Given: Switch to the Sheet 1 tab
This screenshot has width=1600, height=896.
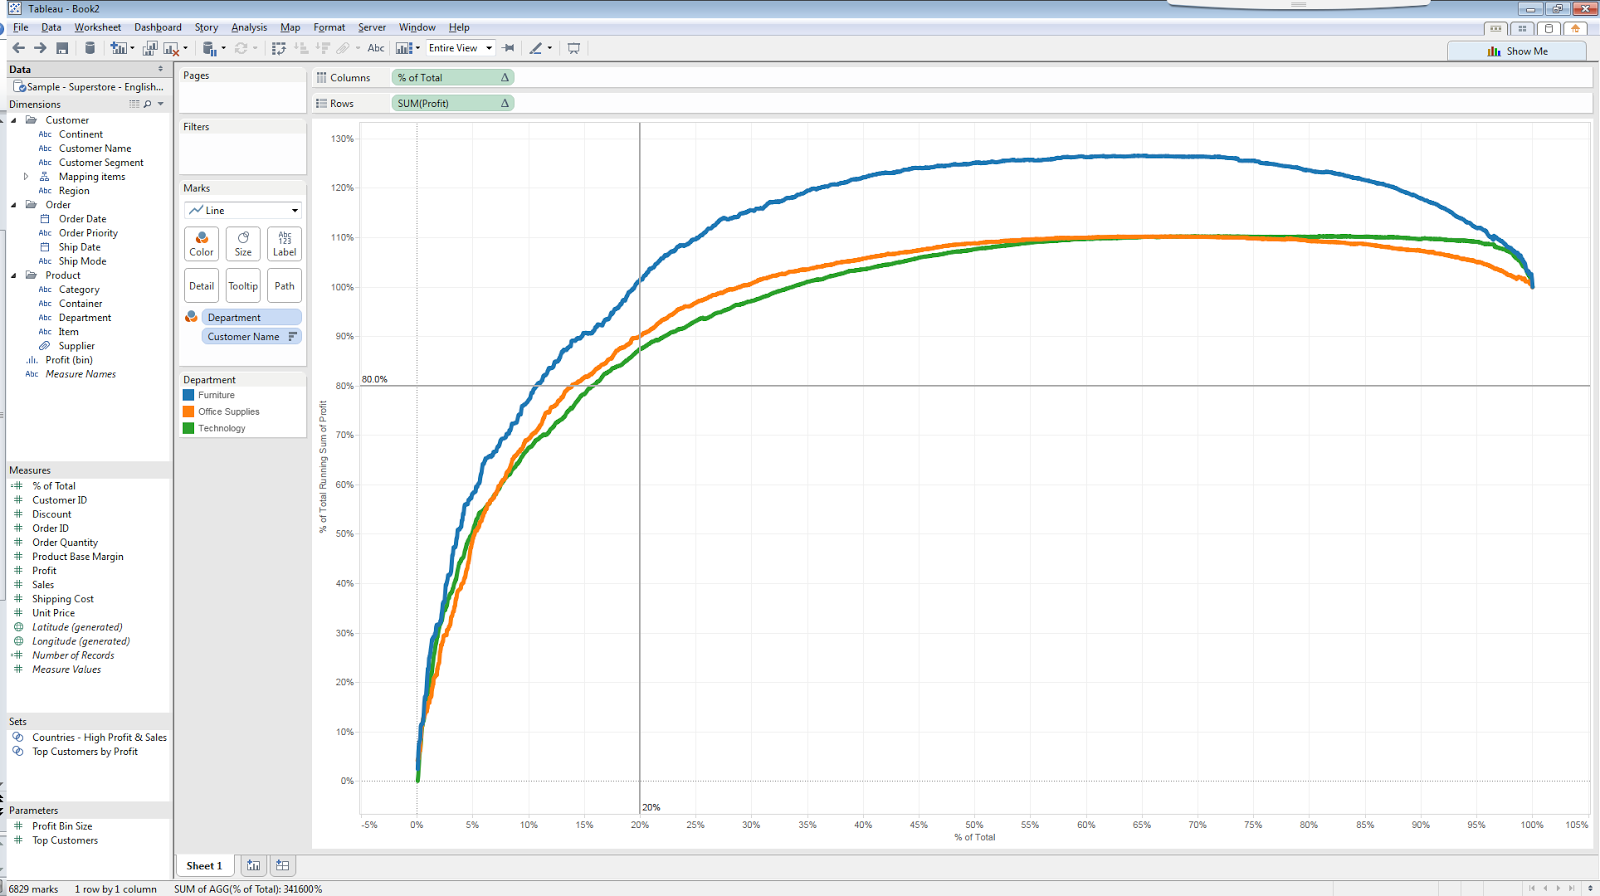Looking at the screenshot, I should coord(205,866).
